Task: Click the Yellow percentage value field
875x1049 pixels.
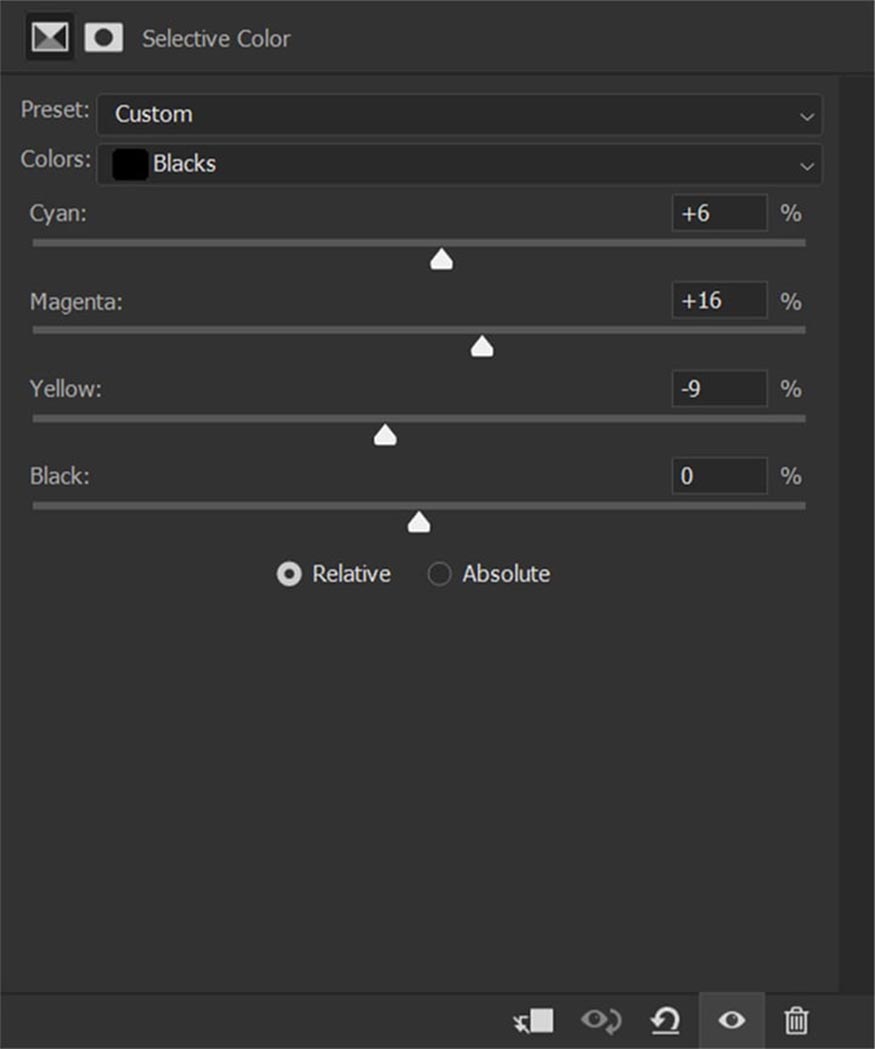Action: pyautogui.click(x=719, y=389)
